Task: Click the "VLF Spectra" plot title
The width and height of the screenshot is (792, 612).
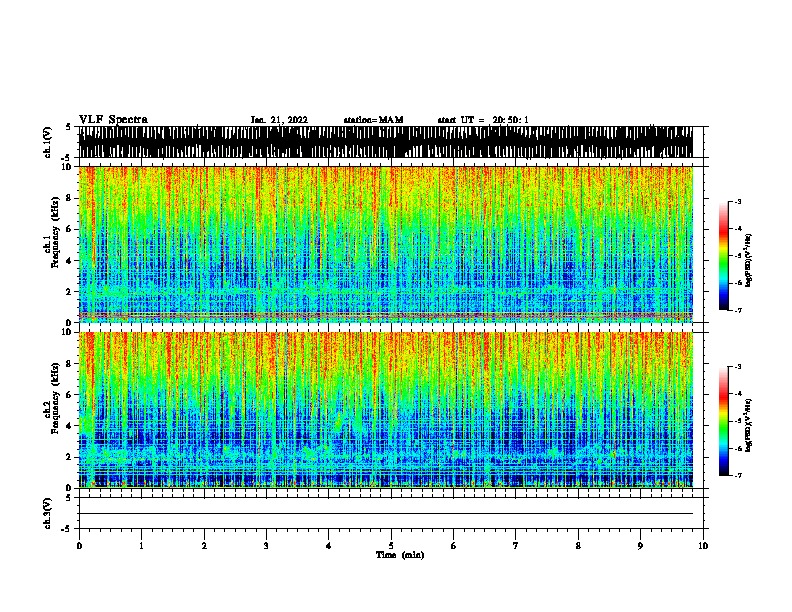Action: 113,120
